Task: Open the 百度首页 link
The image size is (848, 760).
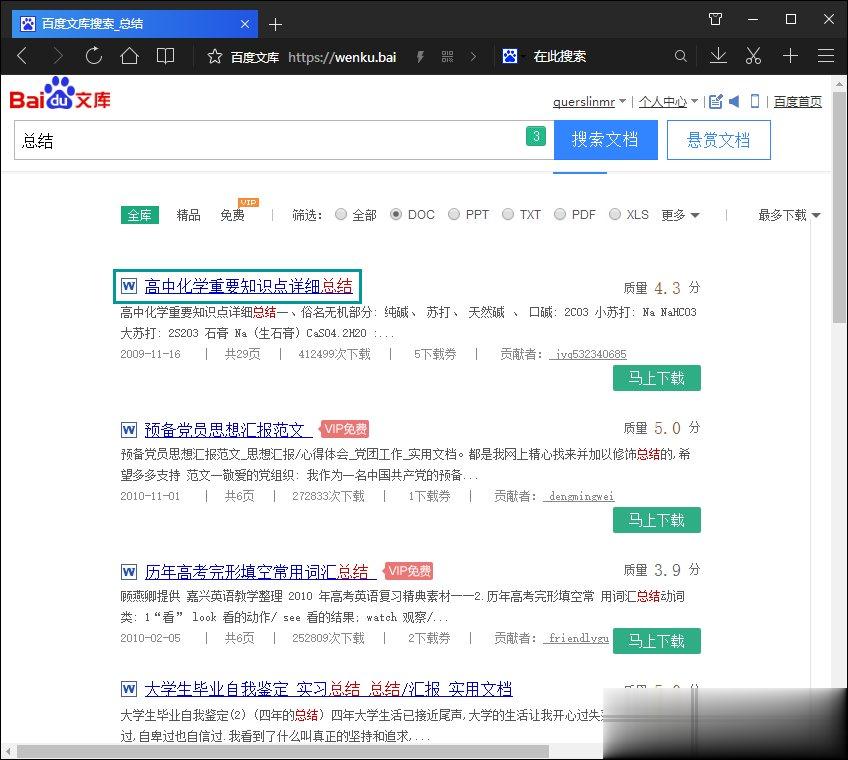Action: click(798, 102)
